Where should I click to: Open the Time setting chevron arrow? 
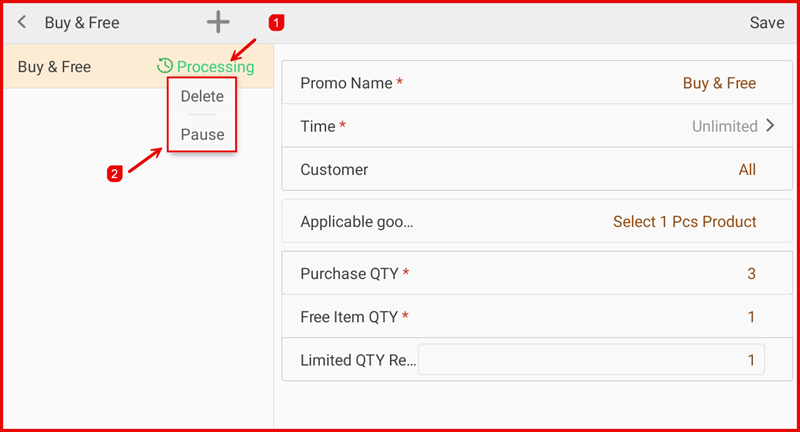(x=770, y=126)
